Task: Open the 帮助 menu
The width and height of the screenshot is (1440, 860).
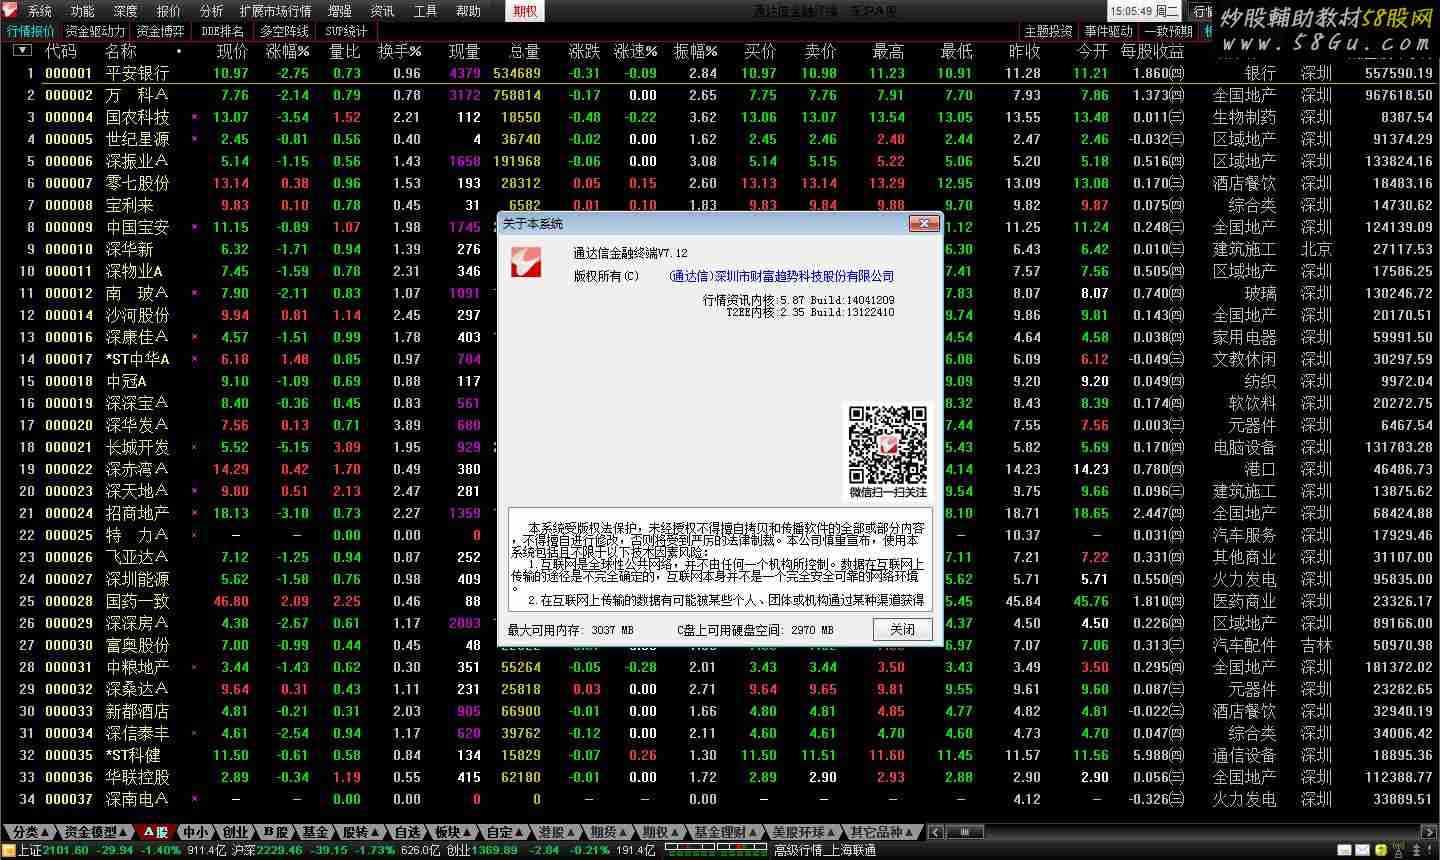Action: tap(468, 11)
